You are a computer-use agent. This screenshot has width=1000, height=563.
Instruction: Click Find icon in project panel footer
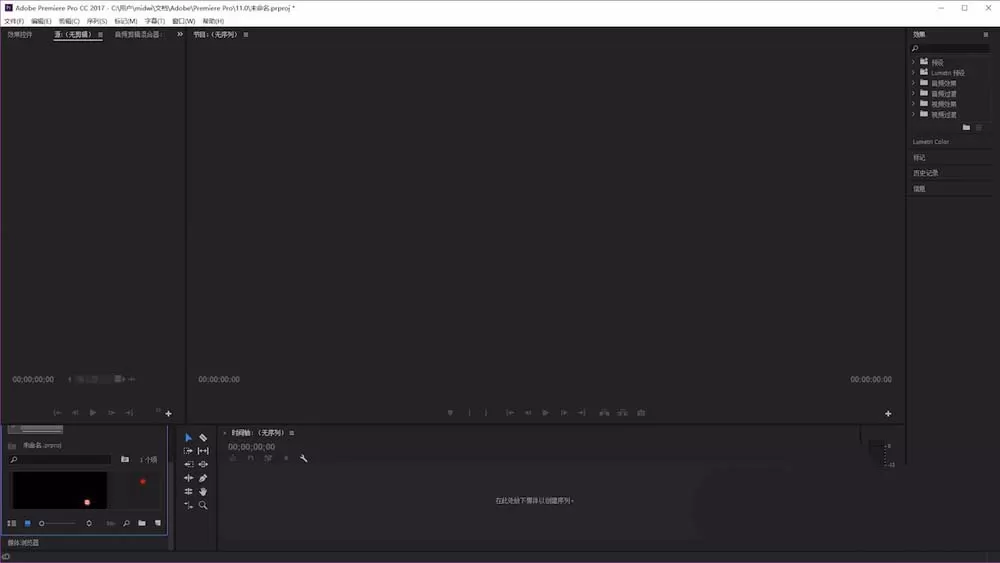click(x=126, y=523)
